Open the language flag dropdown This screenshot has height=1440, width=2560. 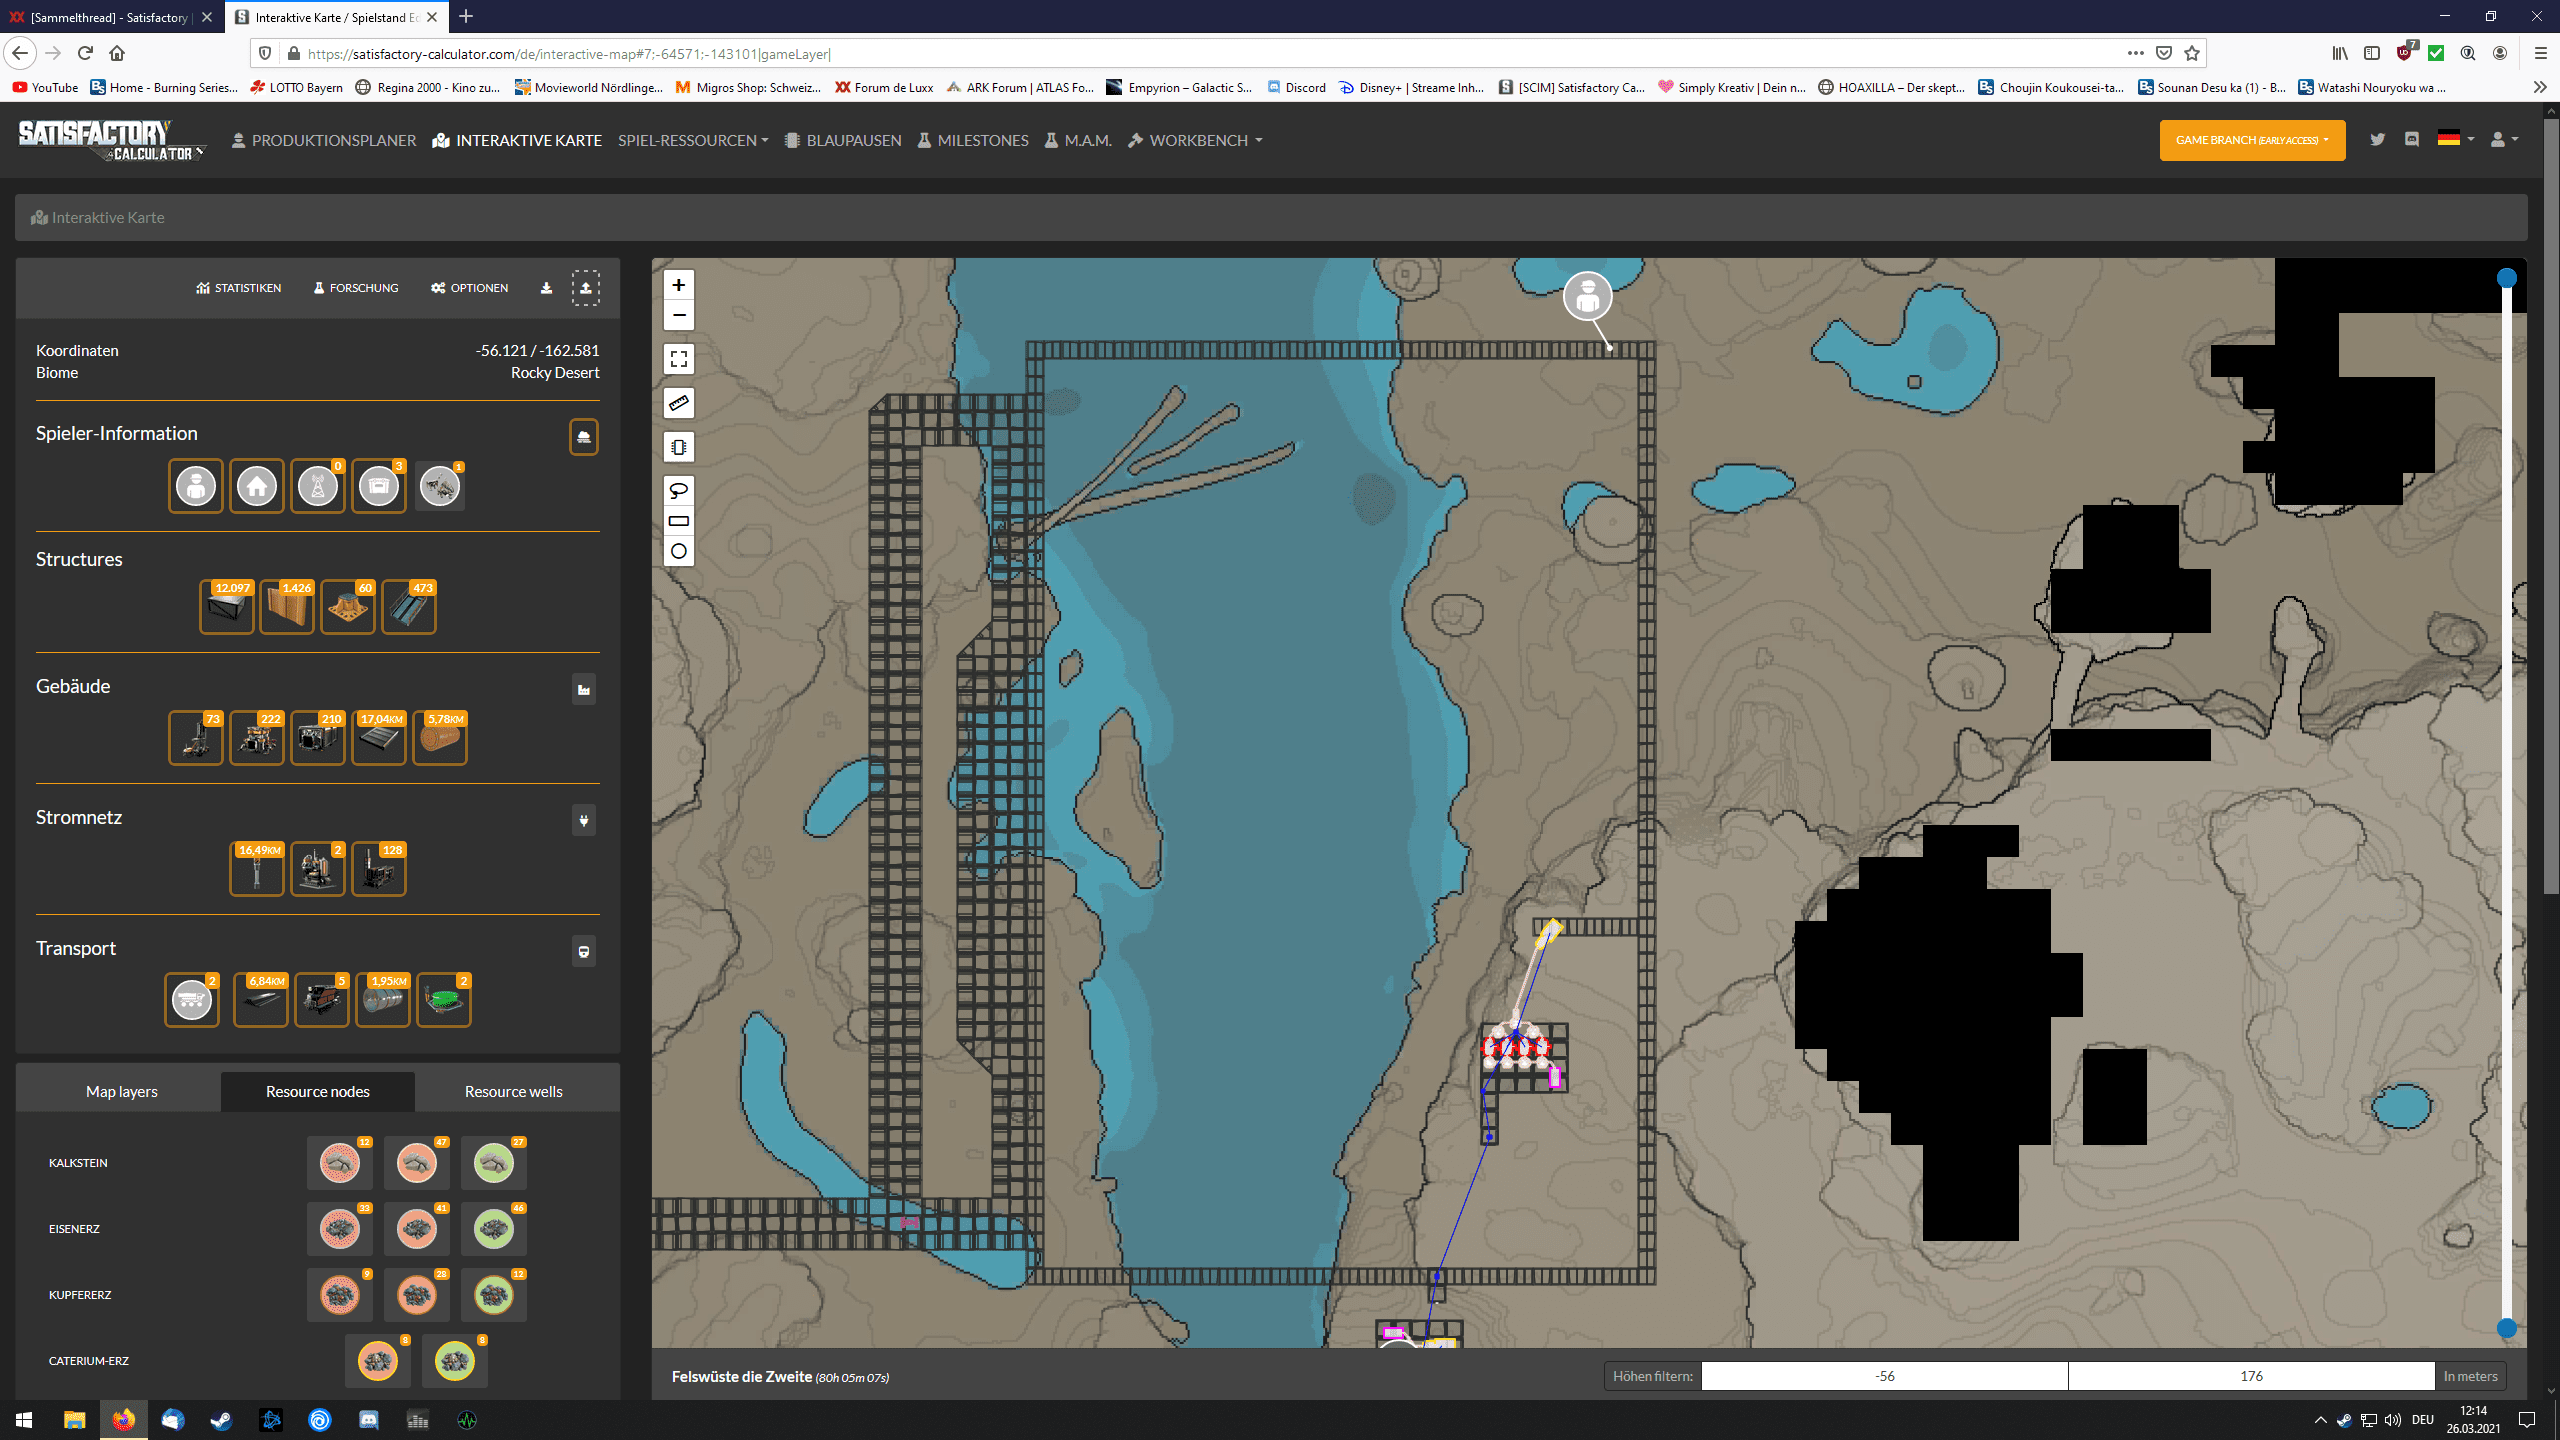tap(2455, 139)
